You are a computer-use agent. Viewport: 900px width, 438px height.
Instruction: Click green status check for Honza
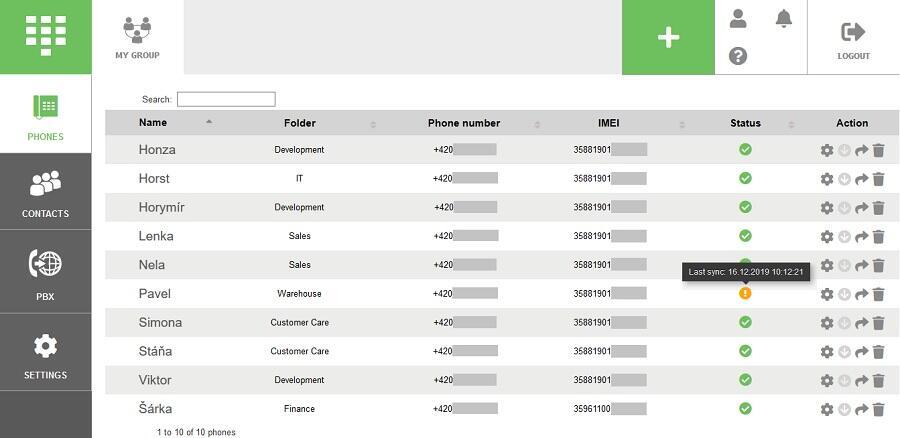tap(745, 149)
